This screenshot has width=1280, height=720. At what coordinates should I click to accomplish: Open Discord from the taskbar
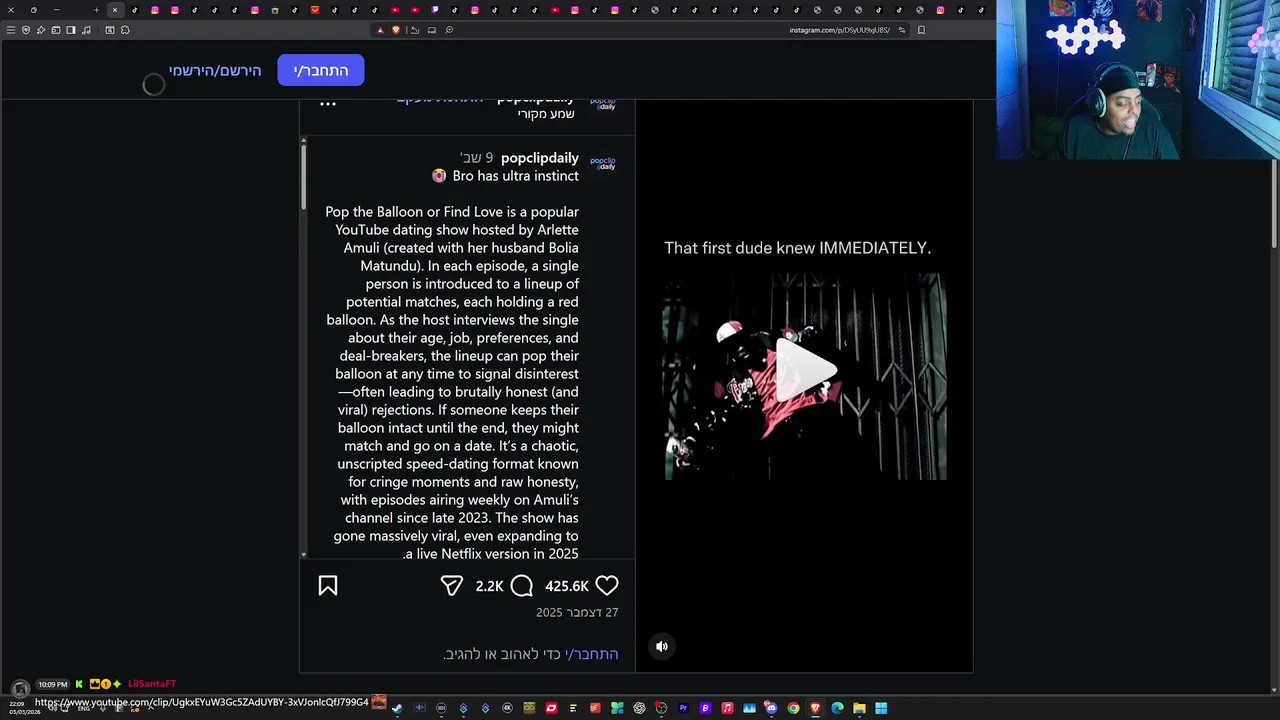click(x=771, y=708)
